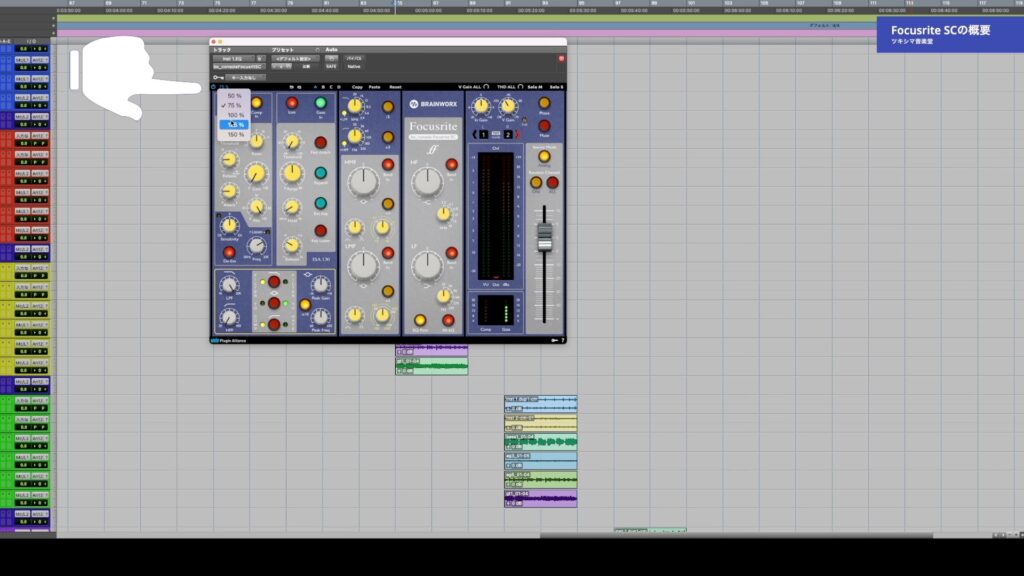
Task: Choose 100 % in the zoom menu
Action: [x=234, y=115]
